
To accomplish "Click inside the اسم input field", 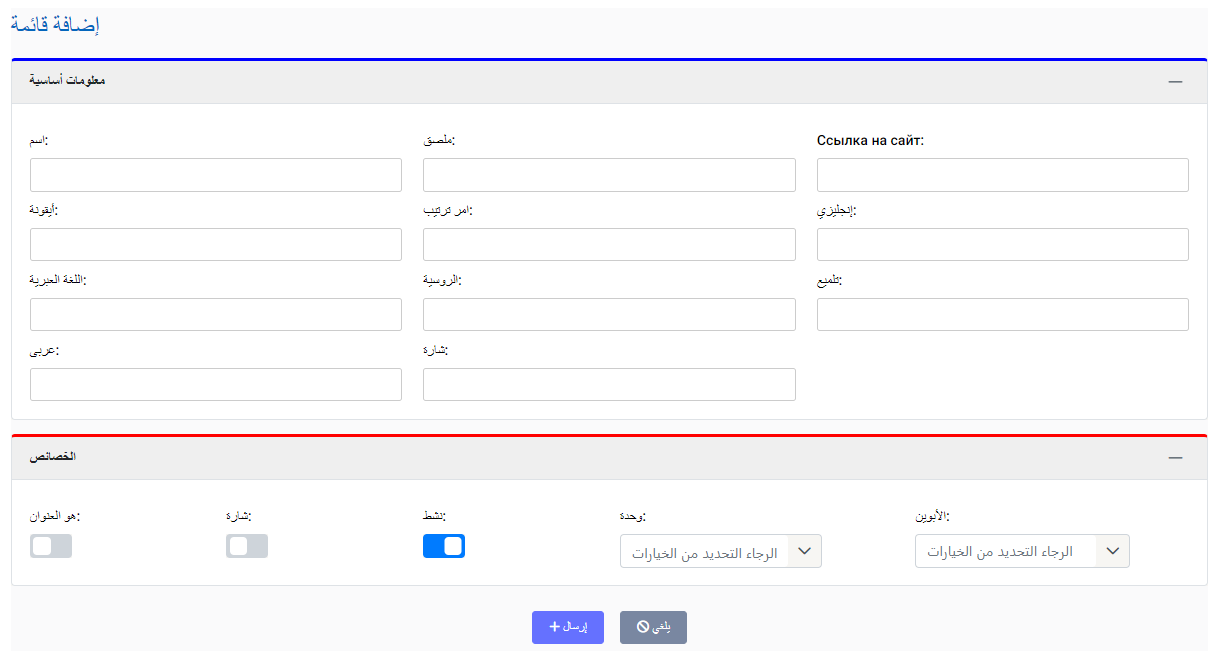I will [x=215, y=174].
